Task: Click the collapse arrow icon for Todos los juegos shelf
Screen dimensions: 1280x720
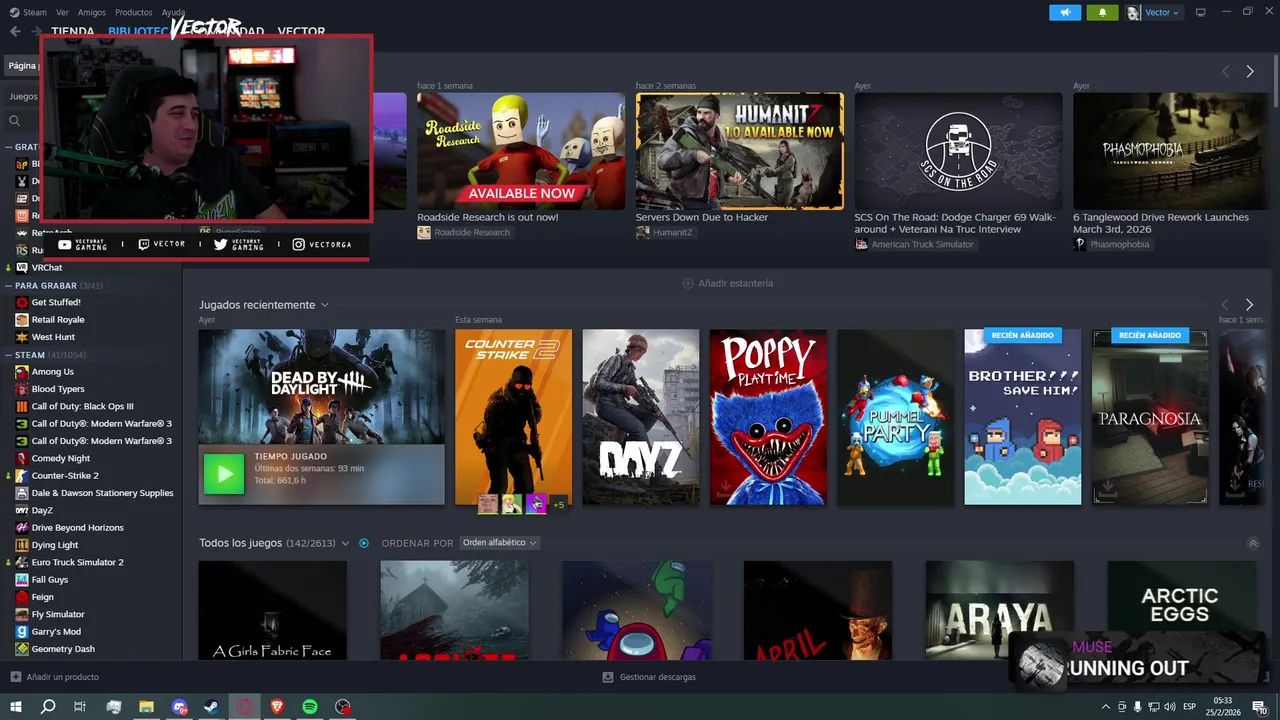Action: coord(1253,543)
